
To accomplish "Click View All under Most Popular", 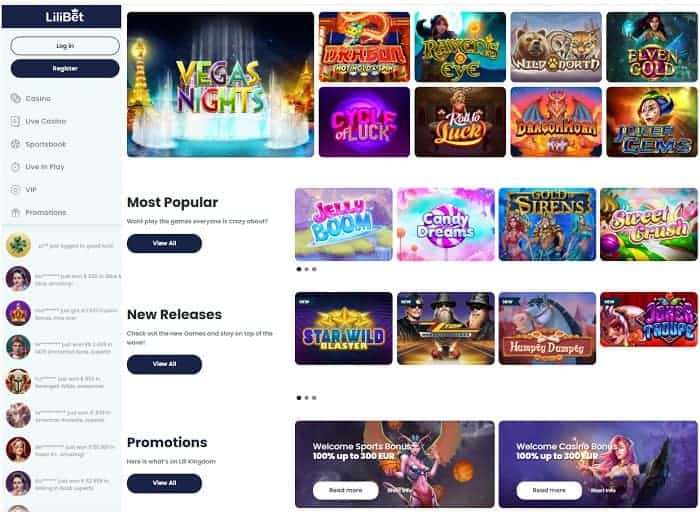I will 164,243.
